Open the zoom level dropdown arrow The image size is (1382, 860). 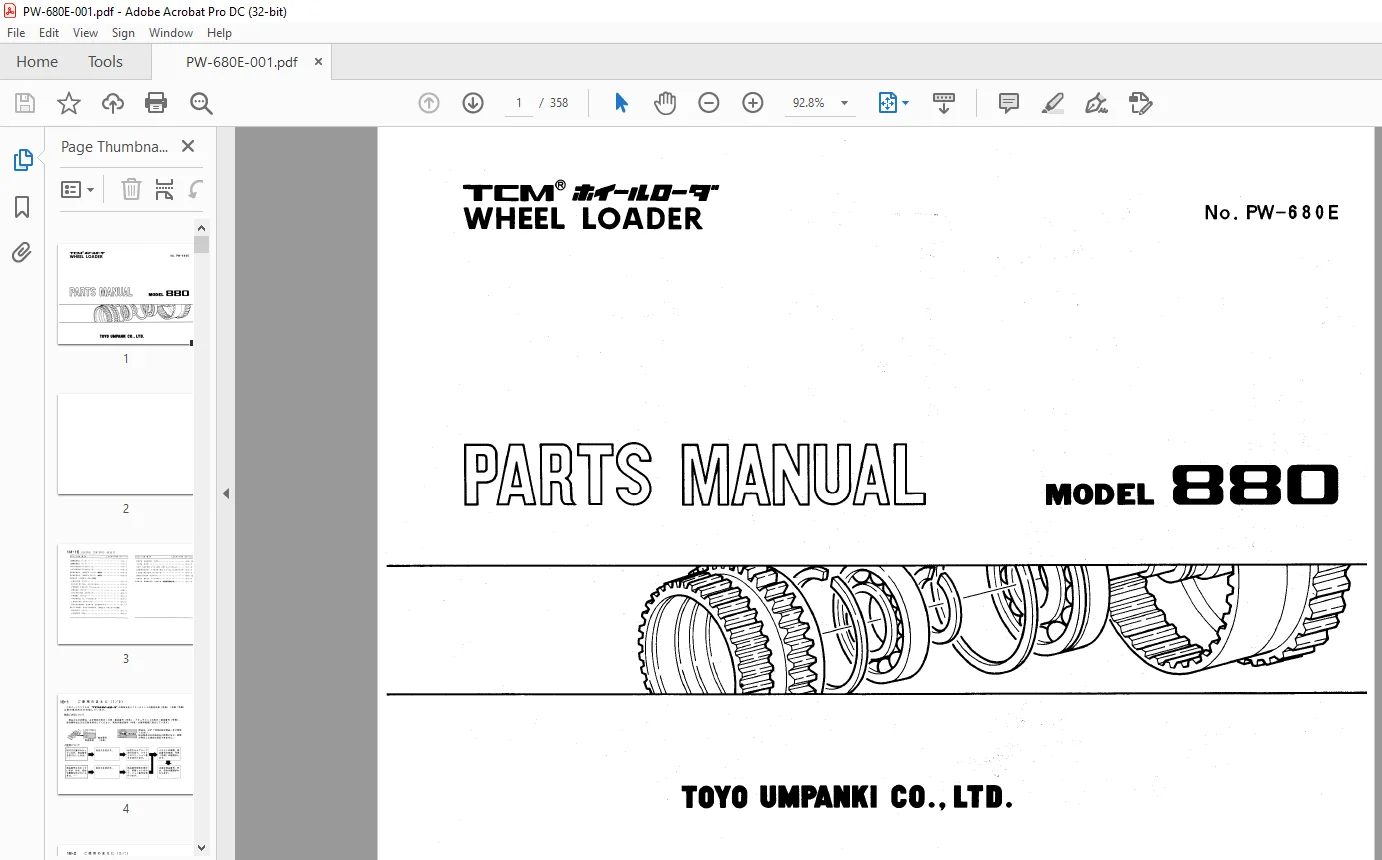pyautogui.click(x=844, y=103)
